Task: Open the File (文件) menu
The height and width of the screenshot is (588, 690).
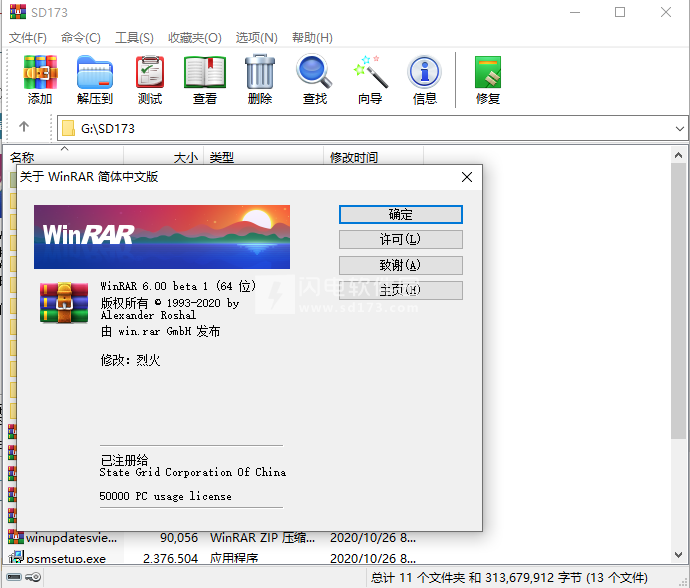Action: pyautogui.click(x=28, y=38)
